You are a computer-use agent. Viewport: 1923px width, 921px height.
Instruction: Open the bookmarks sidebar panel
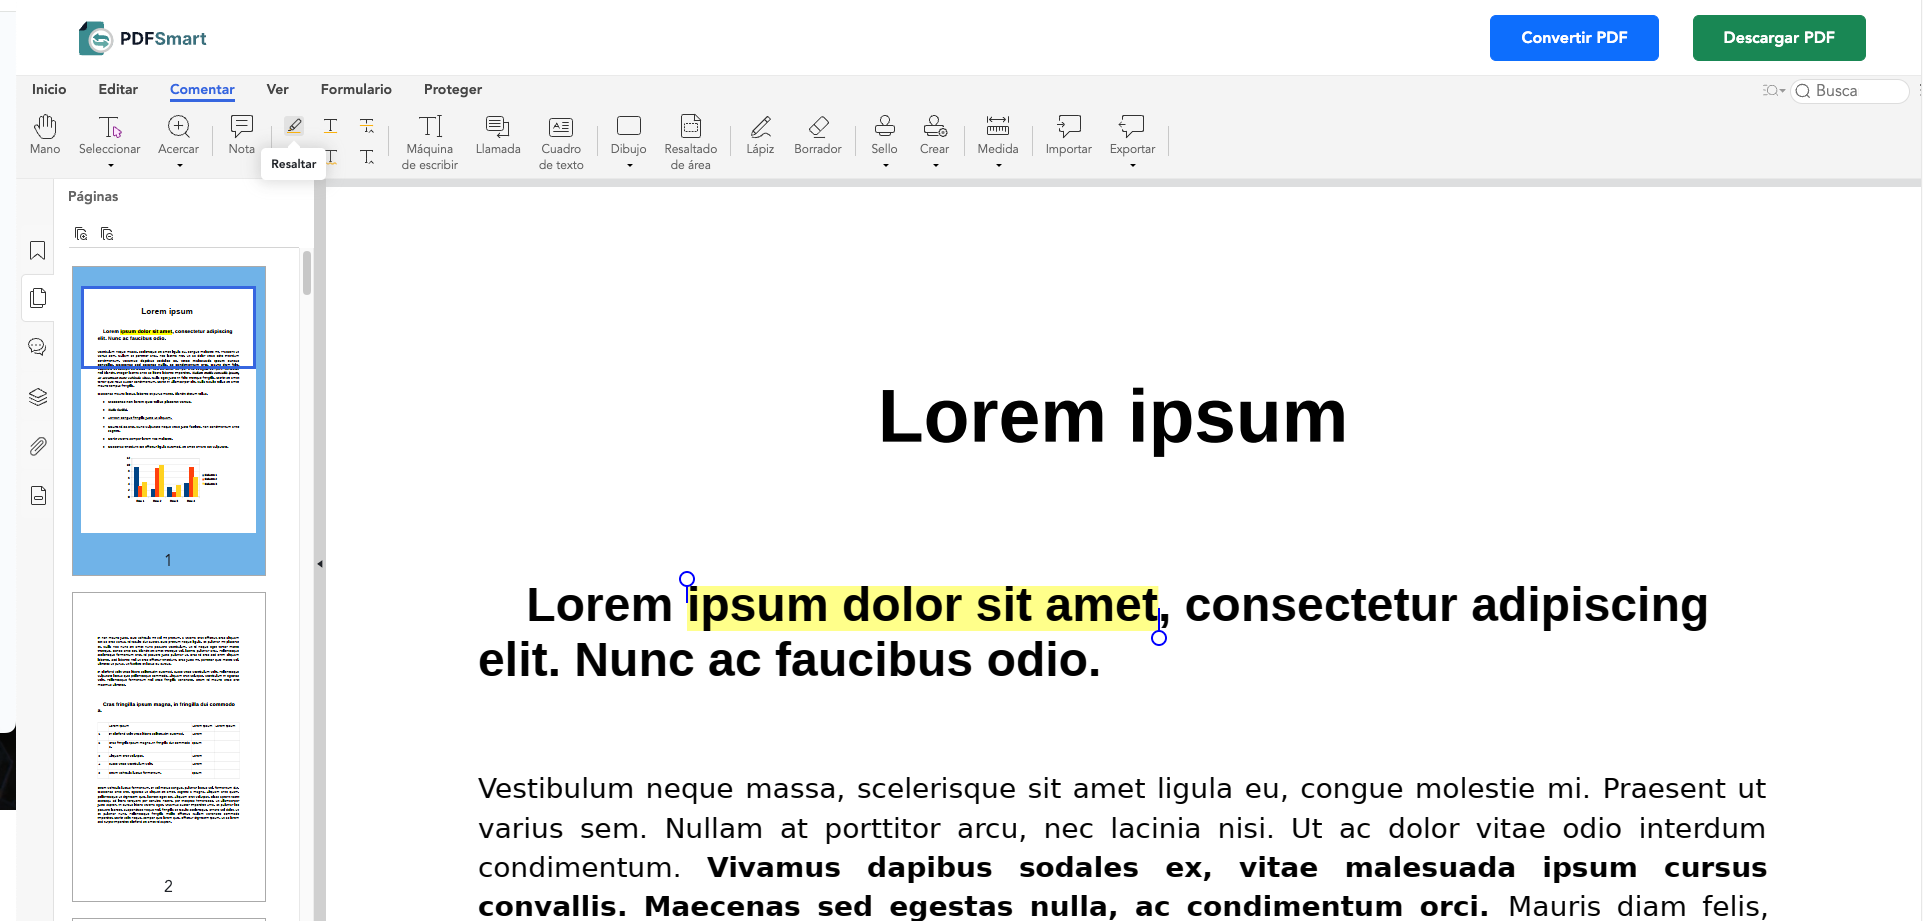pyautogui.click(x=38, y=251)
